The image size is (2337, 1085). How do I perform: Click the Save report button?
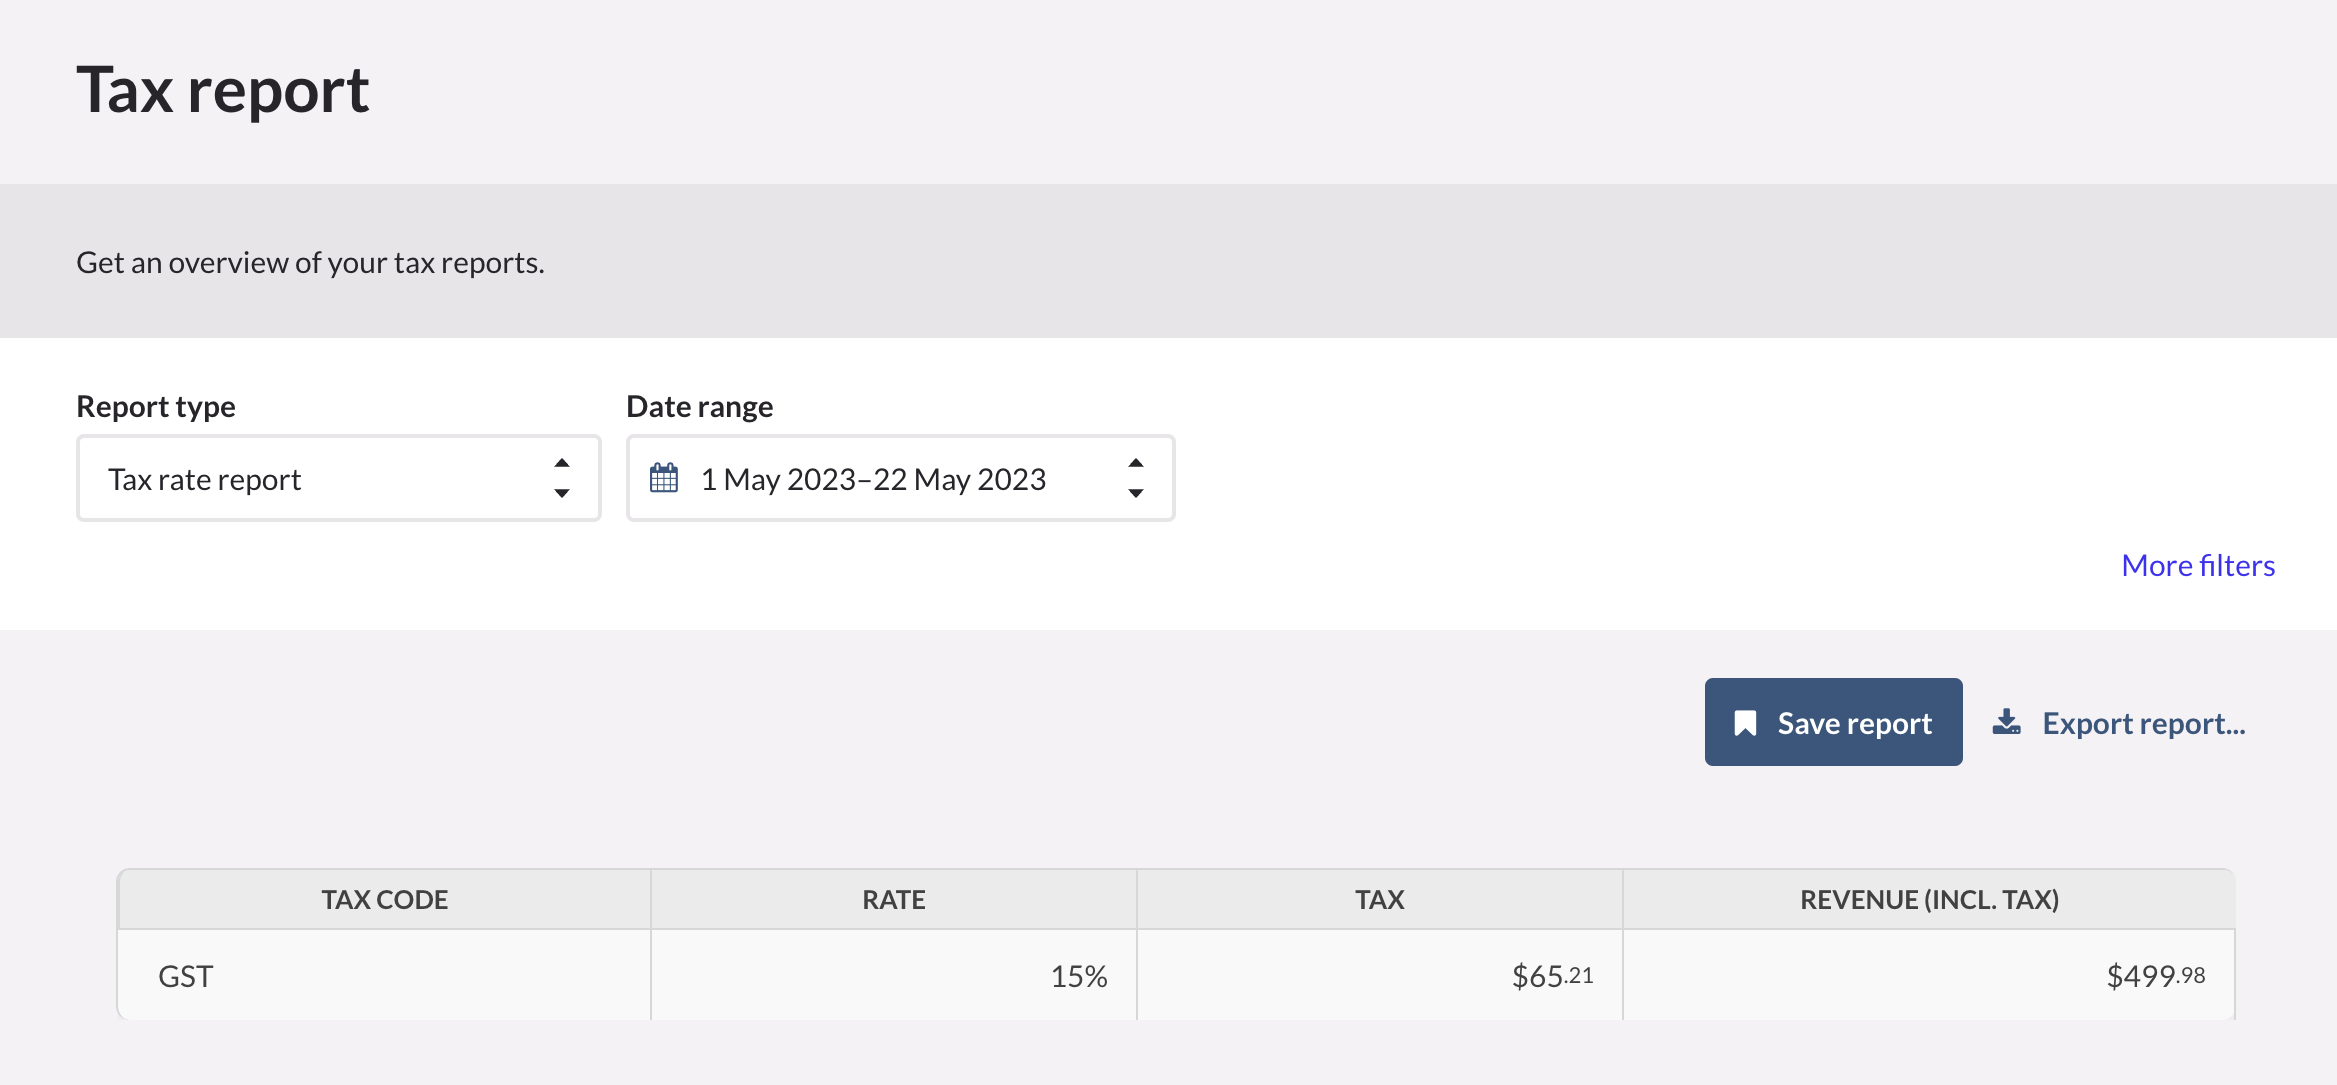(1833, 722)
